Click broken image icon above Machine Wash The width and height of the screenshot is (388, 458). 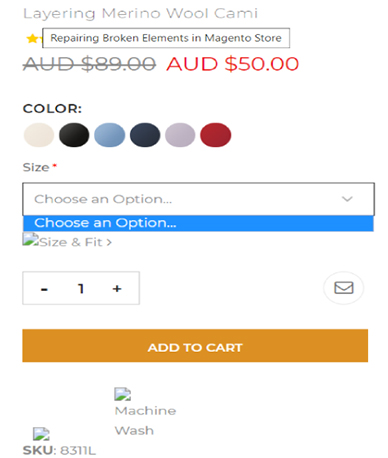click(123, 394)
